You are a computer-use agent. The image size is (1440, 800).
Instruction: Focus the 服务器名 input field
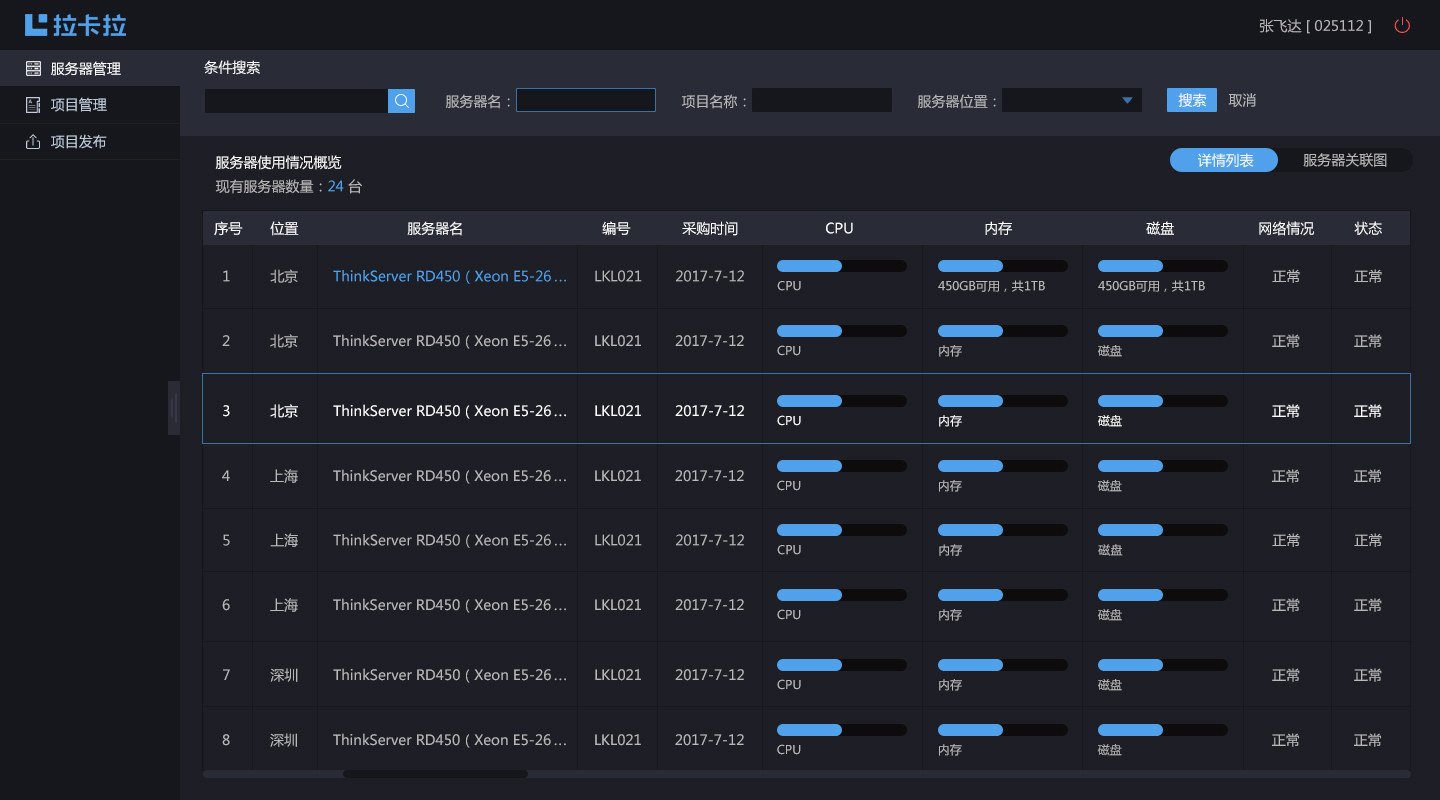coord(586,100)
